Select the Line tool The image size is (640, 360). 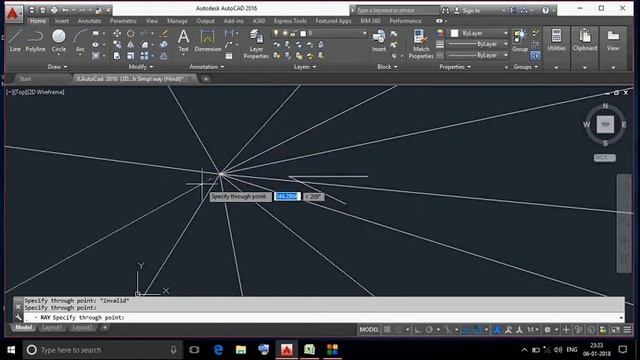(x=15, y=40)
